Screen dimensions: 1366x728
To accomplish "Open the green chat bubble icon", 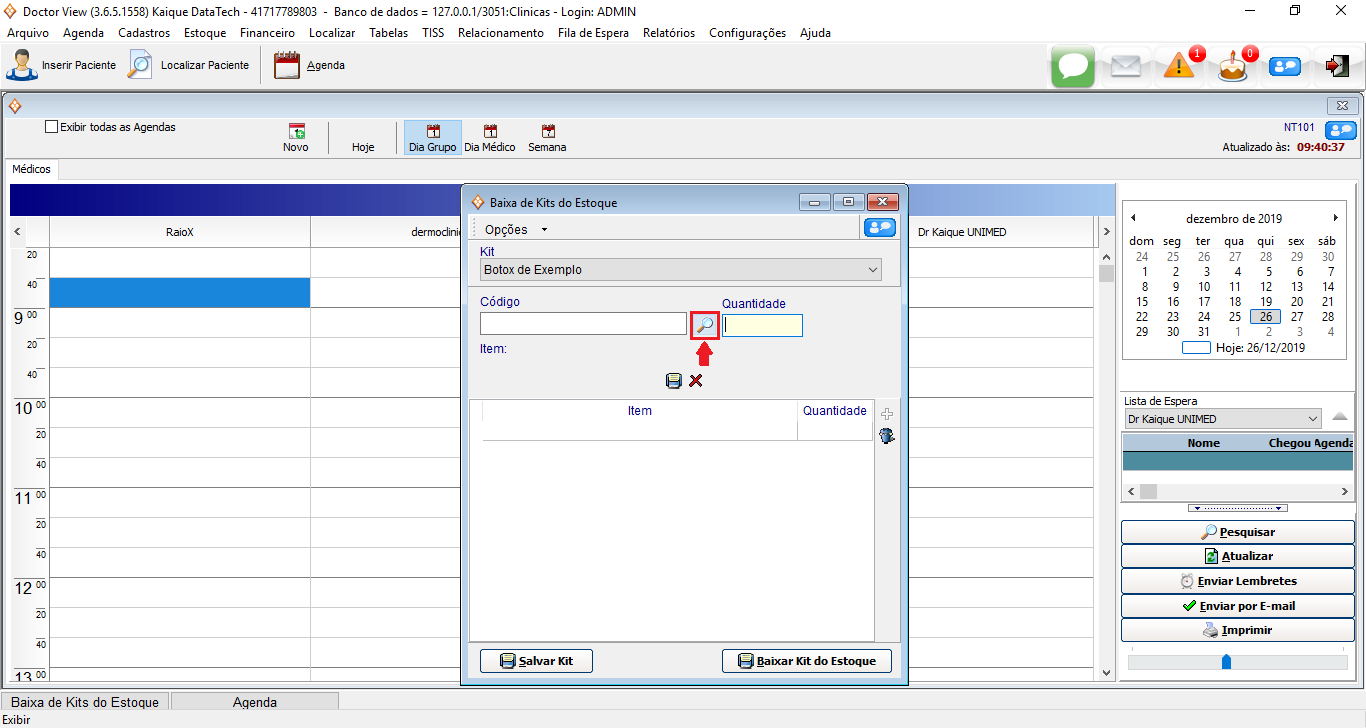I will pyautogui.click(x=1073, y=66).
